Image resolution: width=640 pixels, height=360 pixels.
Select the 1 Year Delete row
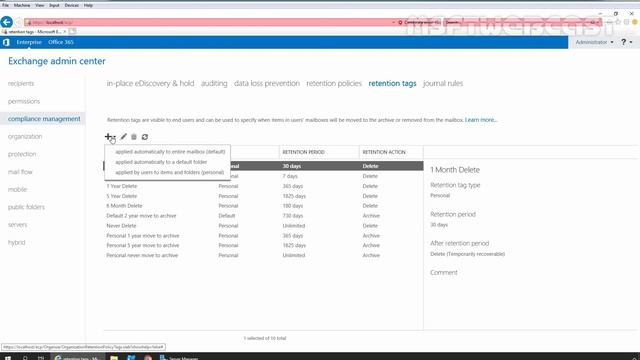(x=263, y=186)
